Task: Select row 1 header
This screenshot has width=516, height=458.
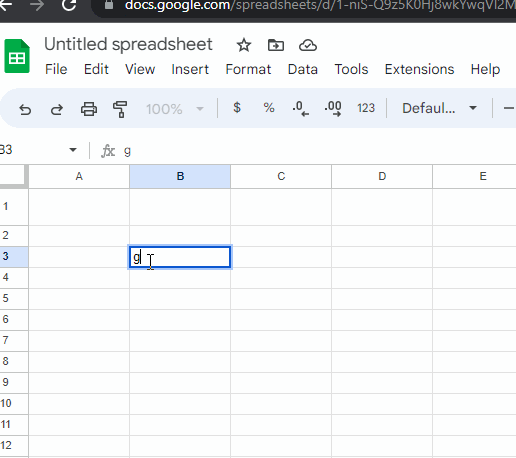Action: click(14, 207)
